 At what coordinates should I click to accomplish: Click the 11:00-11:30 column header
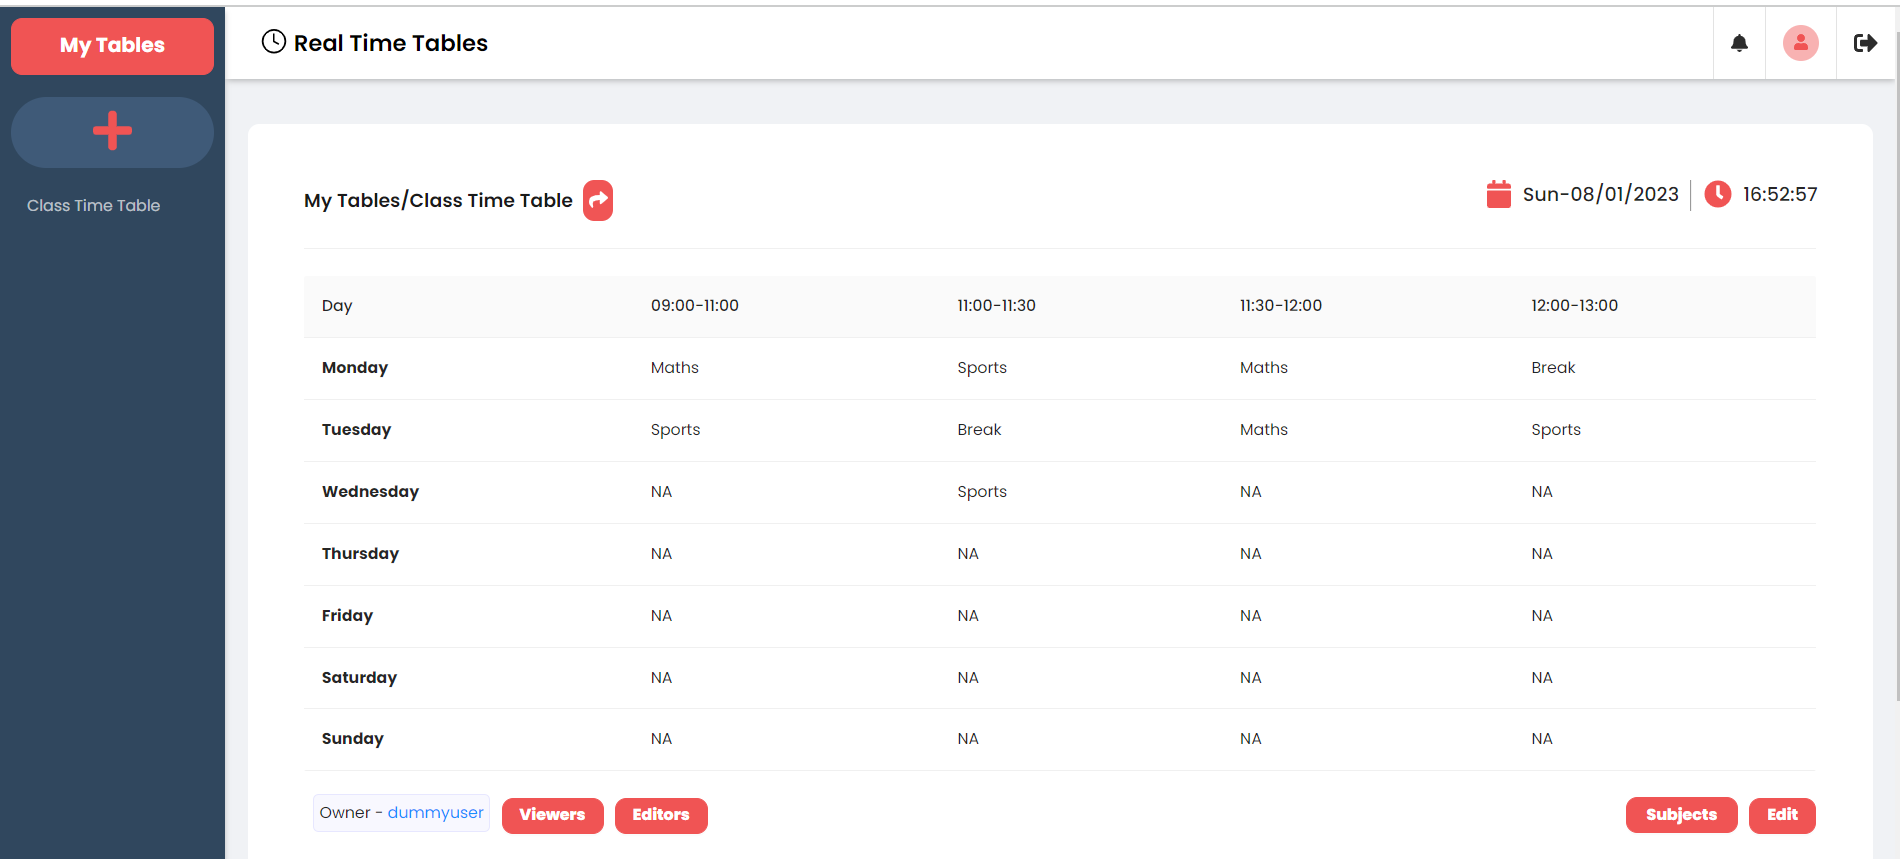[996, 306]
